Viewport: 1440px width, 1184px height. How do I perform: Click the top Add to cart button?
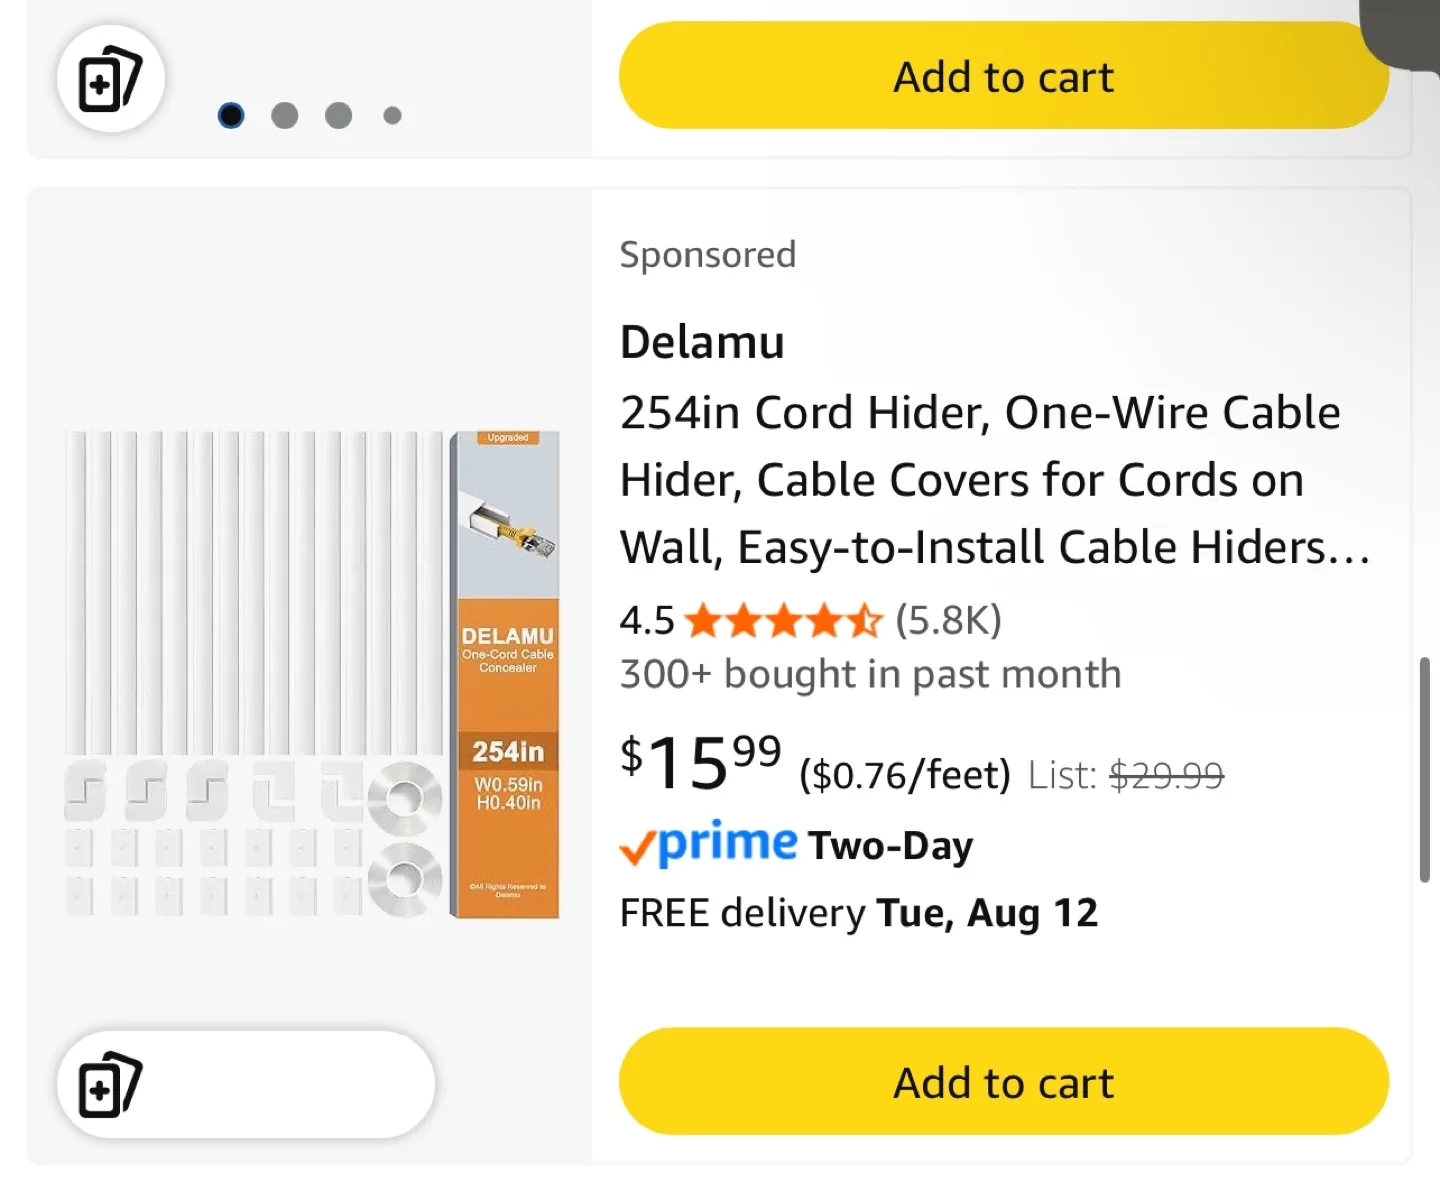1003,76
